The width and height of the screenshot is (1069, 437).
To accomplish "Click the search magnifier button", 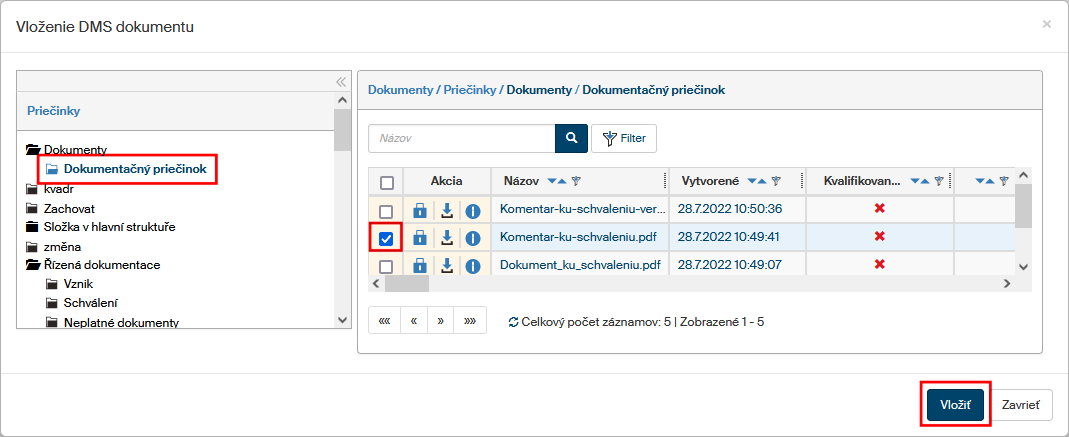I will tap(571, 138).
